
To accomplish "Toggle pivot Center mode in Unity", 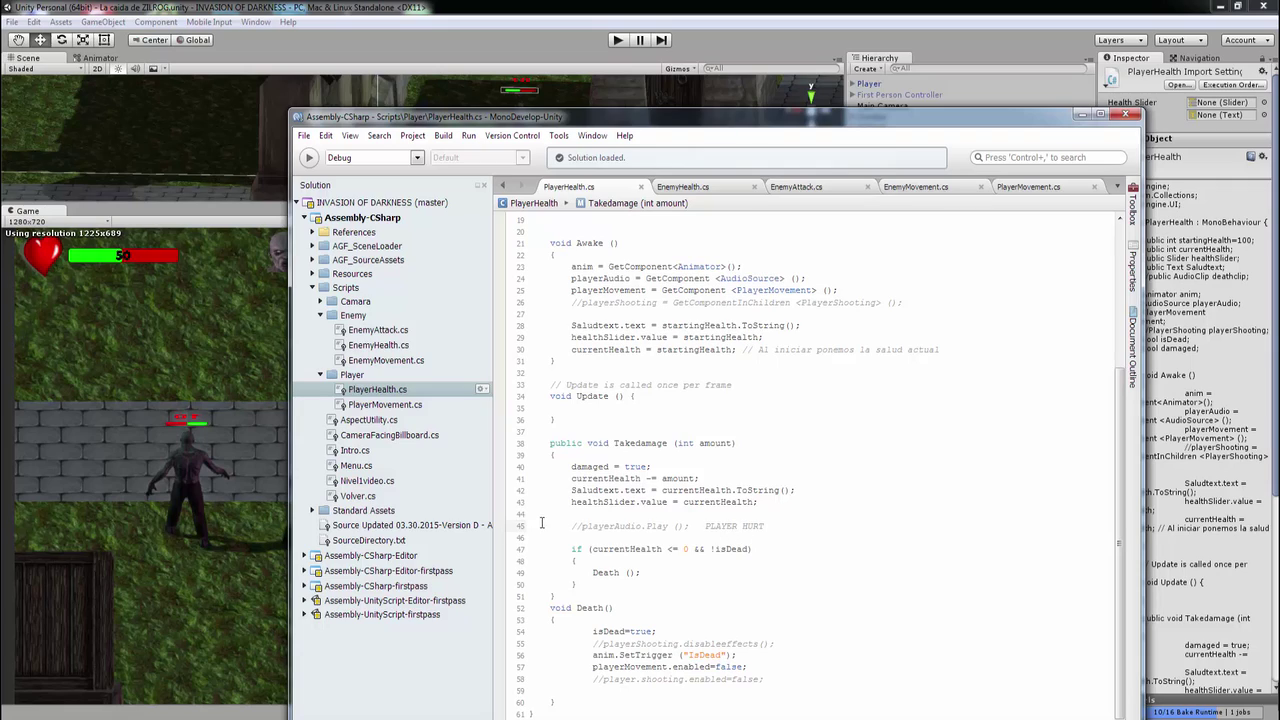I will (x=148, y=40).
